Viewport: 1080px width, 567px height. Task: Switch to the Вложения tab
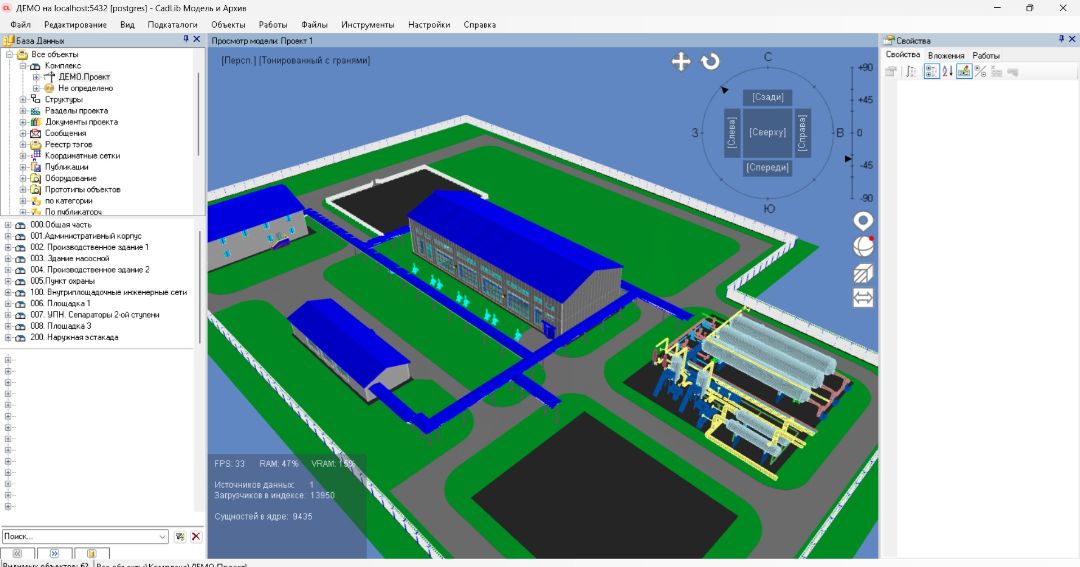(946, 55)
